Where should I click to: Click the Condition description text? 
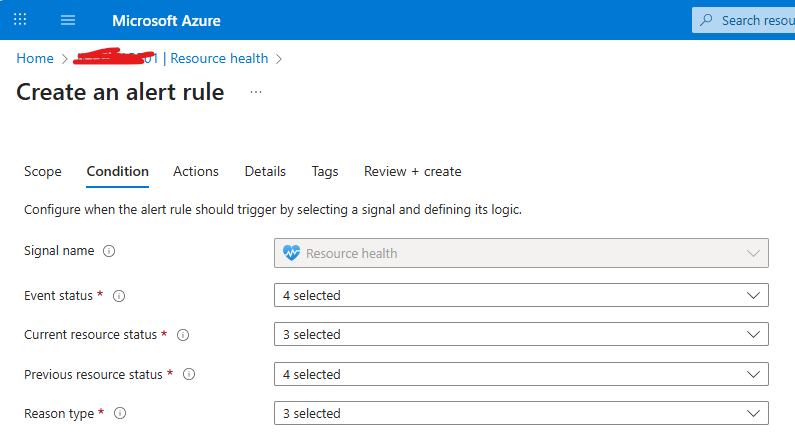point(273,209)
